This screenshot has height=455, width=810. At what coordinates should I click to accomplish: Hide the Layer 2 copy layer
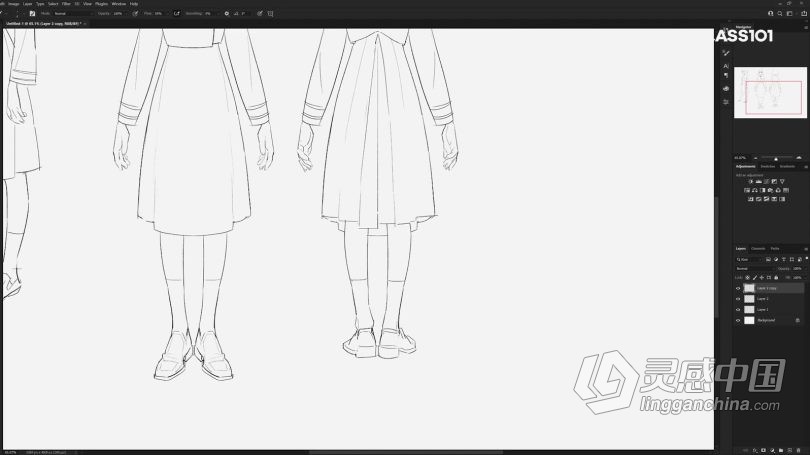[x=738, y=288]
